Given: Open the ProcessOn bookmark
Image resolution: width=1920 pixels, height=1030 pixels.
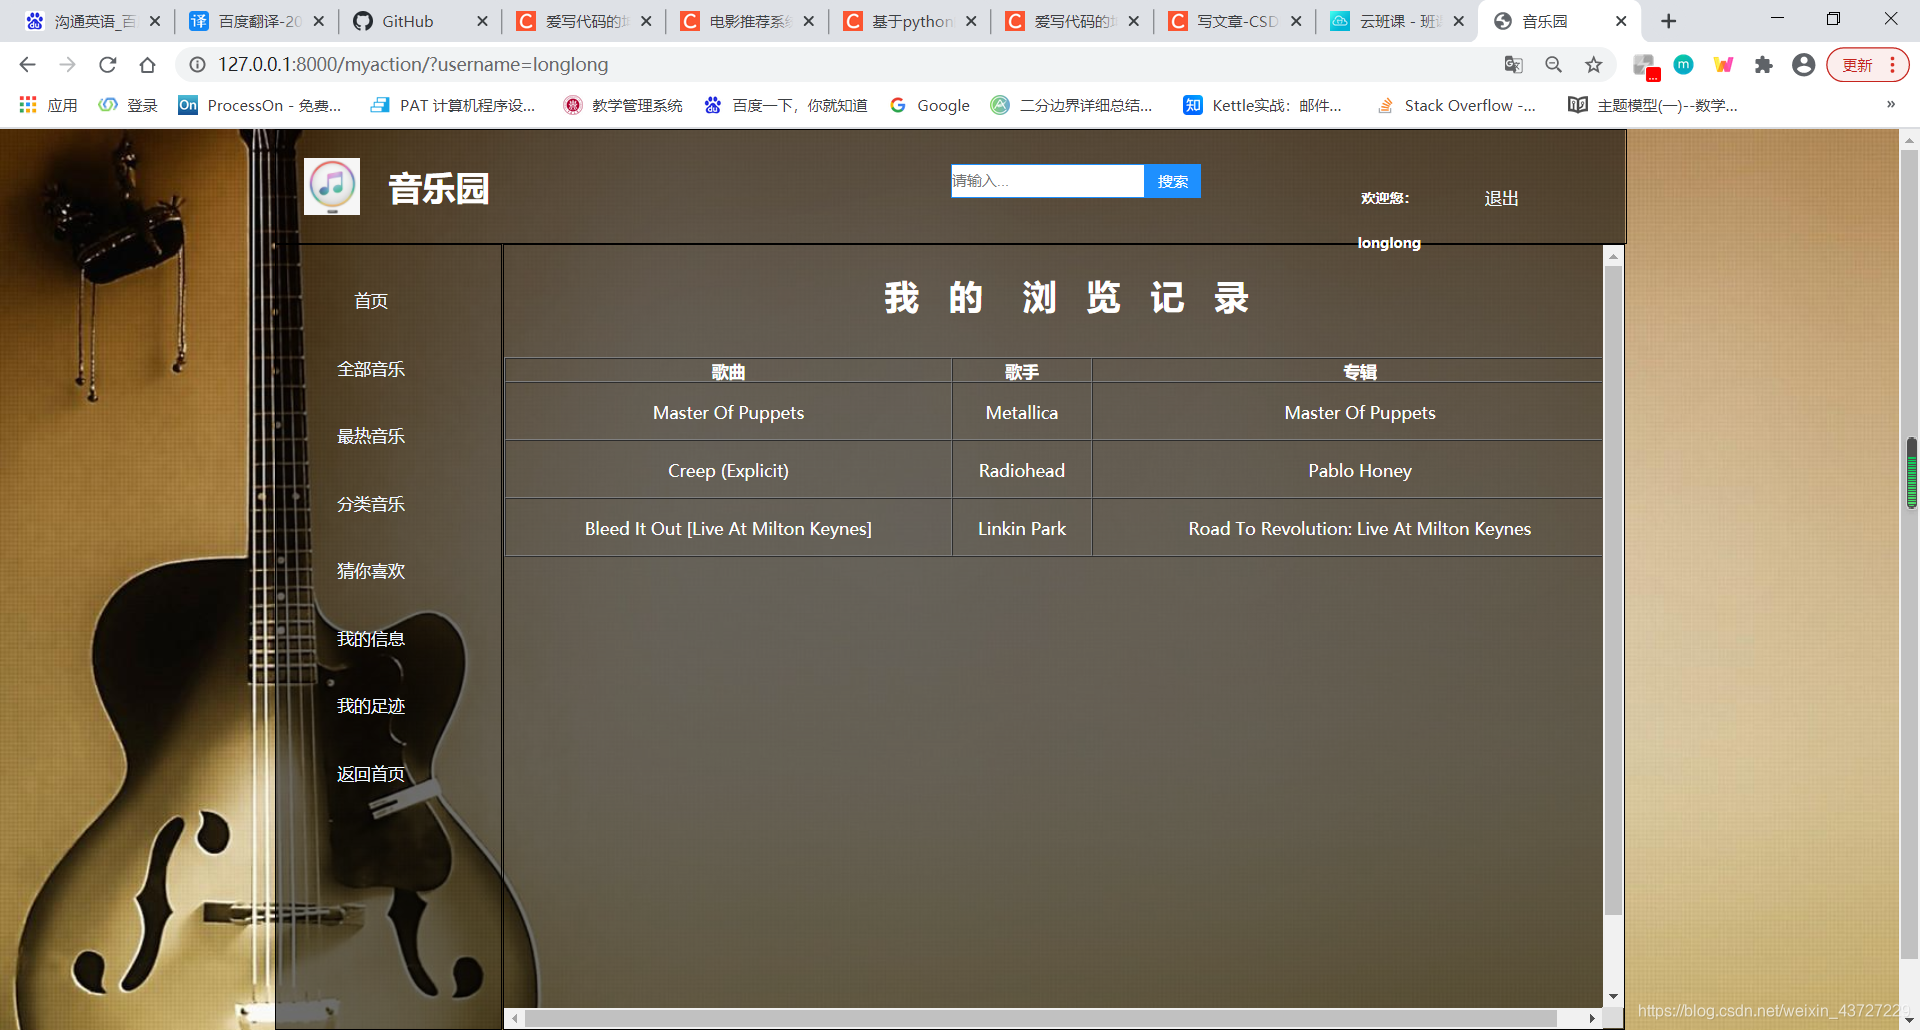Looking at the screenshot, I should point(260,105).
